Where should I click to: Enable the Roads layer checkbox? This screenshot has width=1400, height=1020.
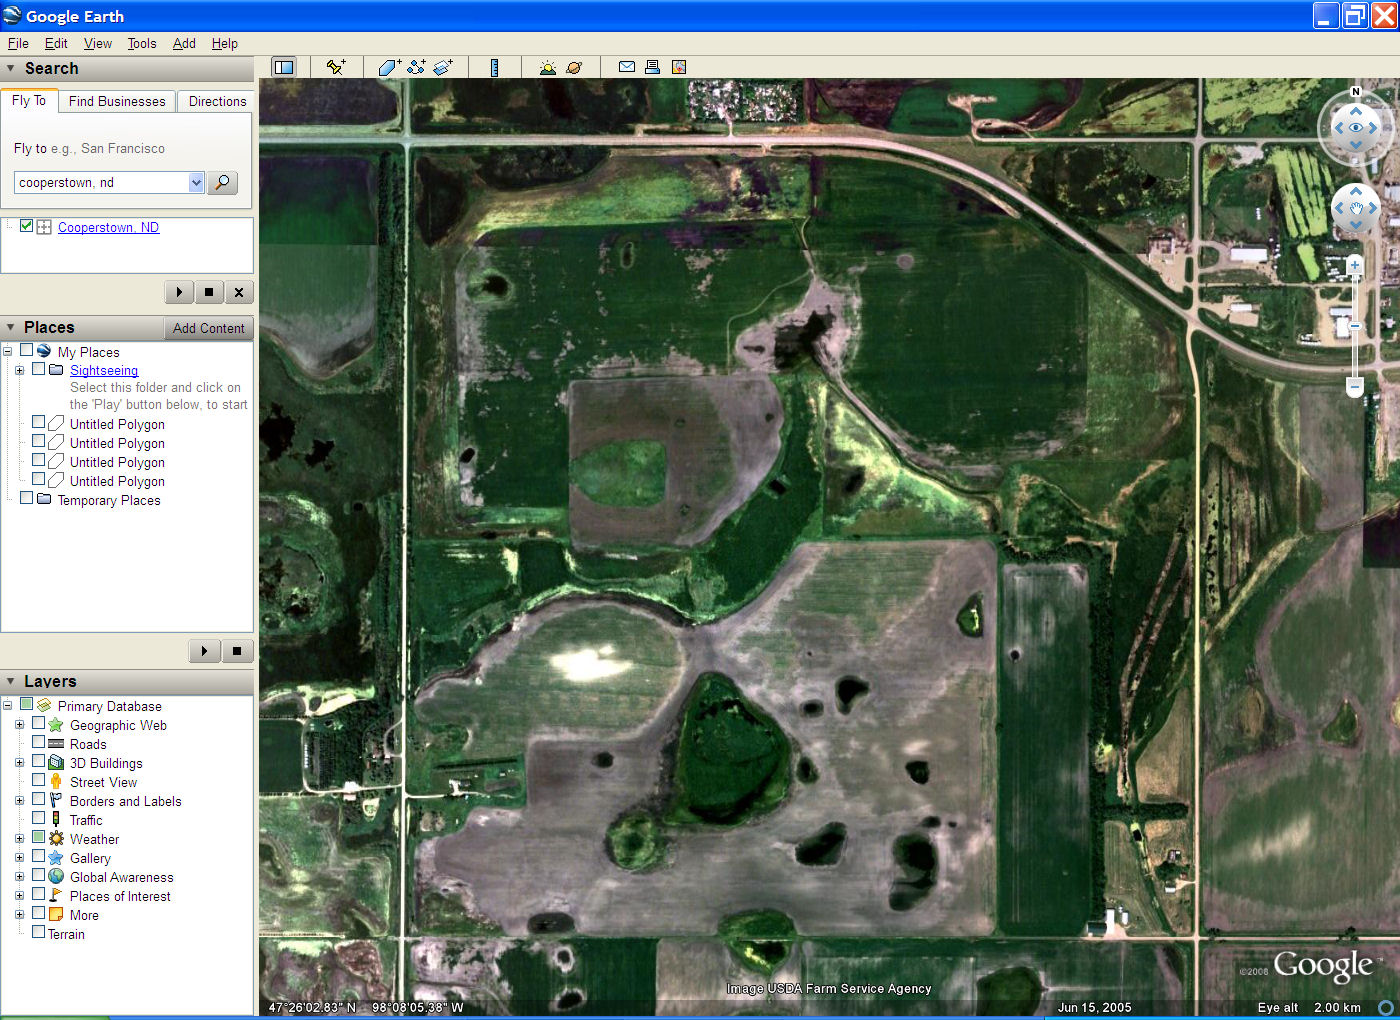39,743
